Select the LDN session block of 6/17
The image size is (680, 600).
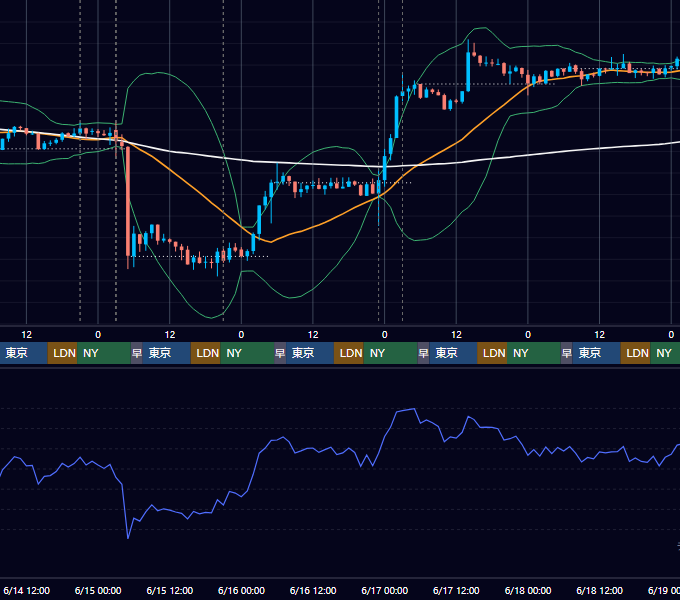pos(492,353)
